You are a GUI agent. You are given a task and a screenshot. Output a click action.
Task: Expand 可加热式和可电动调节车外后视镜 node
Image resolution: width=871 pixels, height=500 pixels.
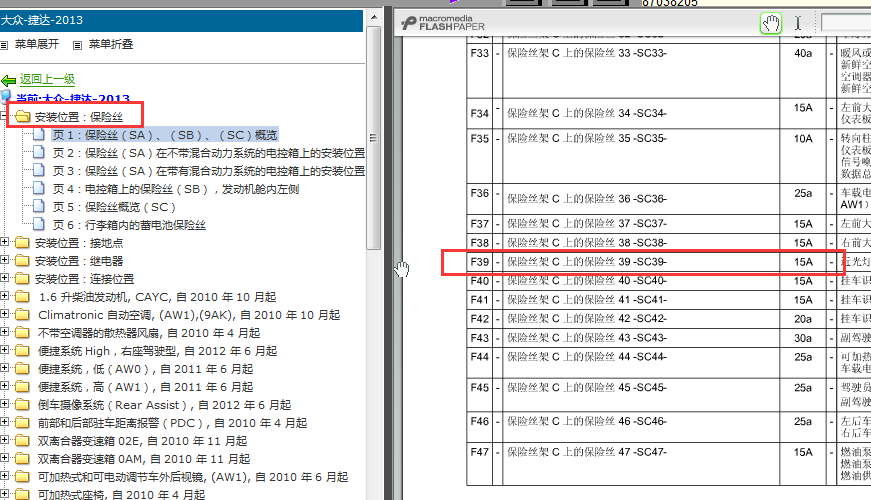pyautogui.click(x=4, y=476)
